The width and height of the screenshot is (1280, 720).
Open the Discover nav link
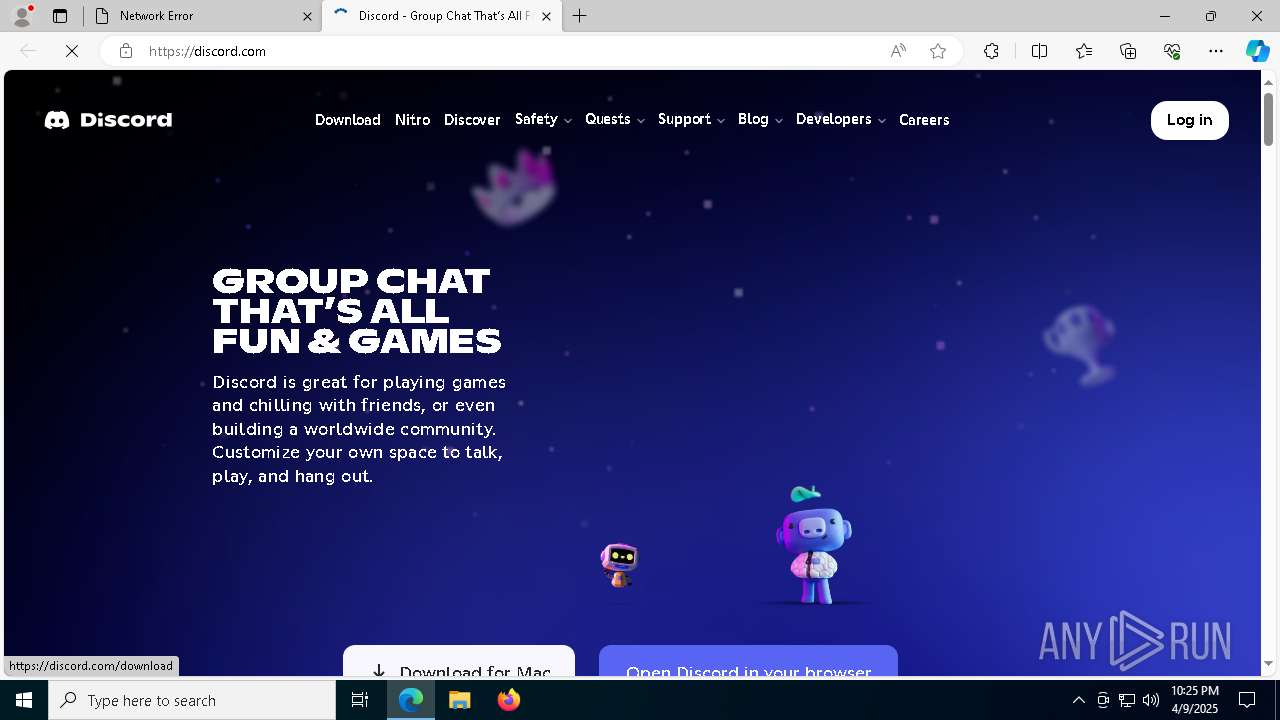click(x=472, y=120)
